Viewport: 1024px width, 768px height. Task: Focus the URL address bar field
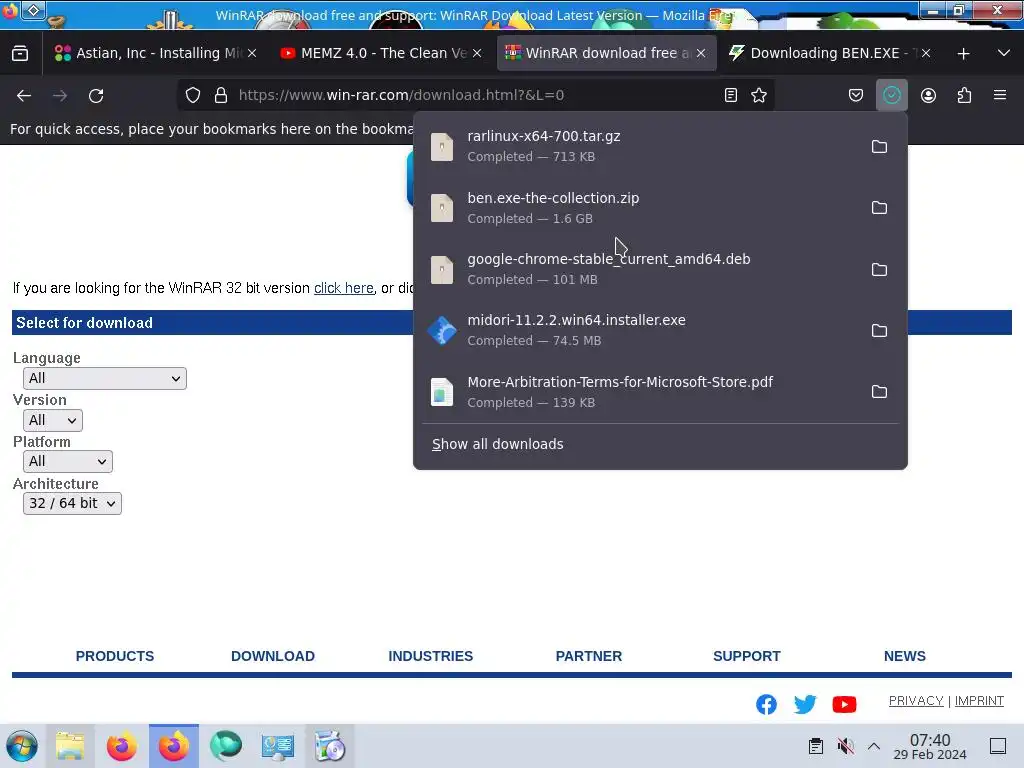point(475,95)
